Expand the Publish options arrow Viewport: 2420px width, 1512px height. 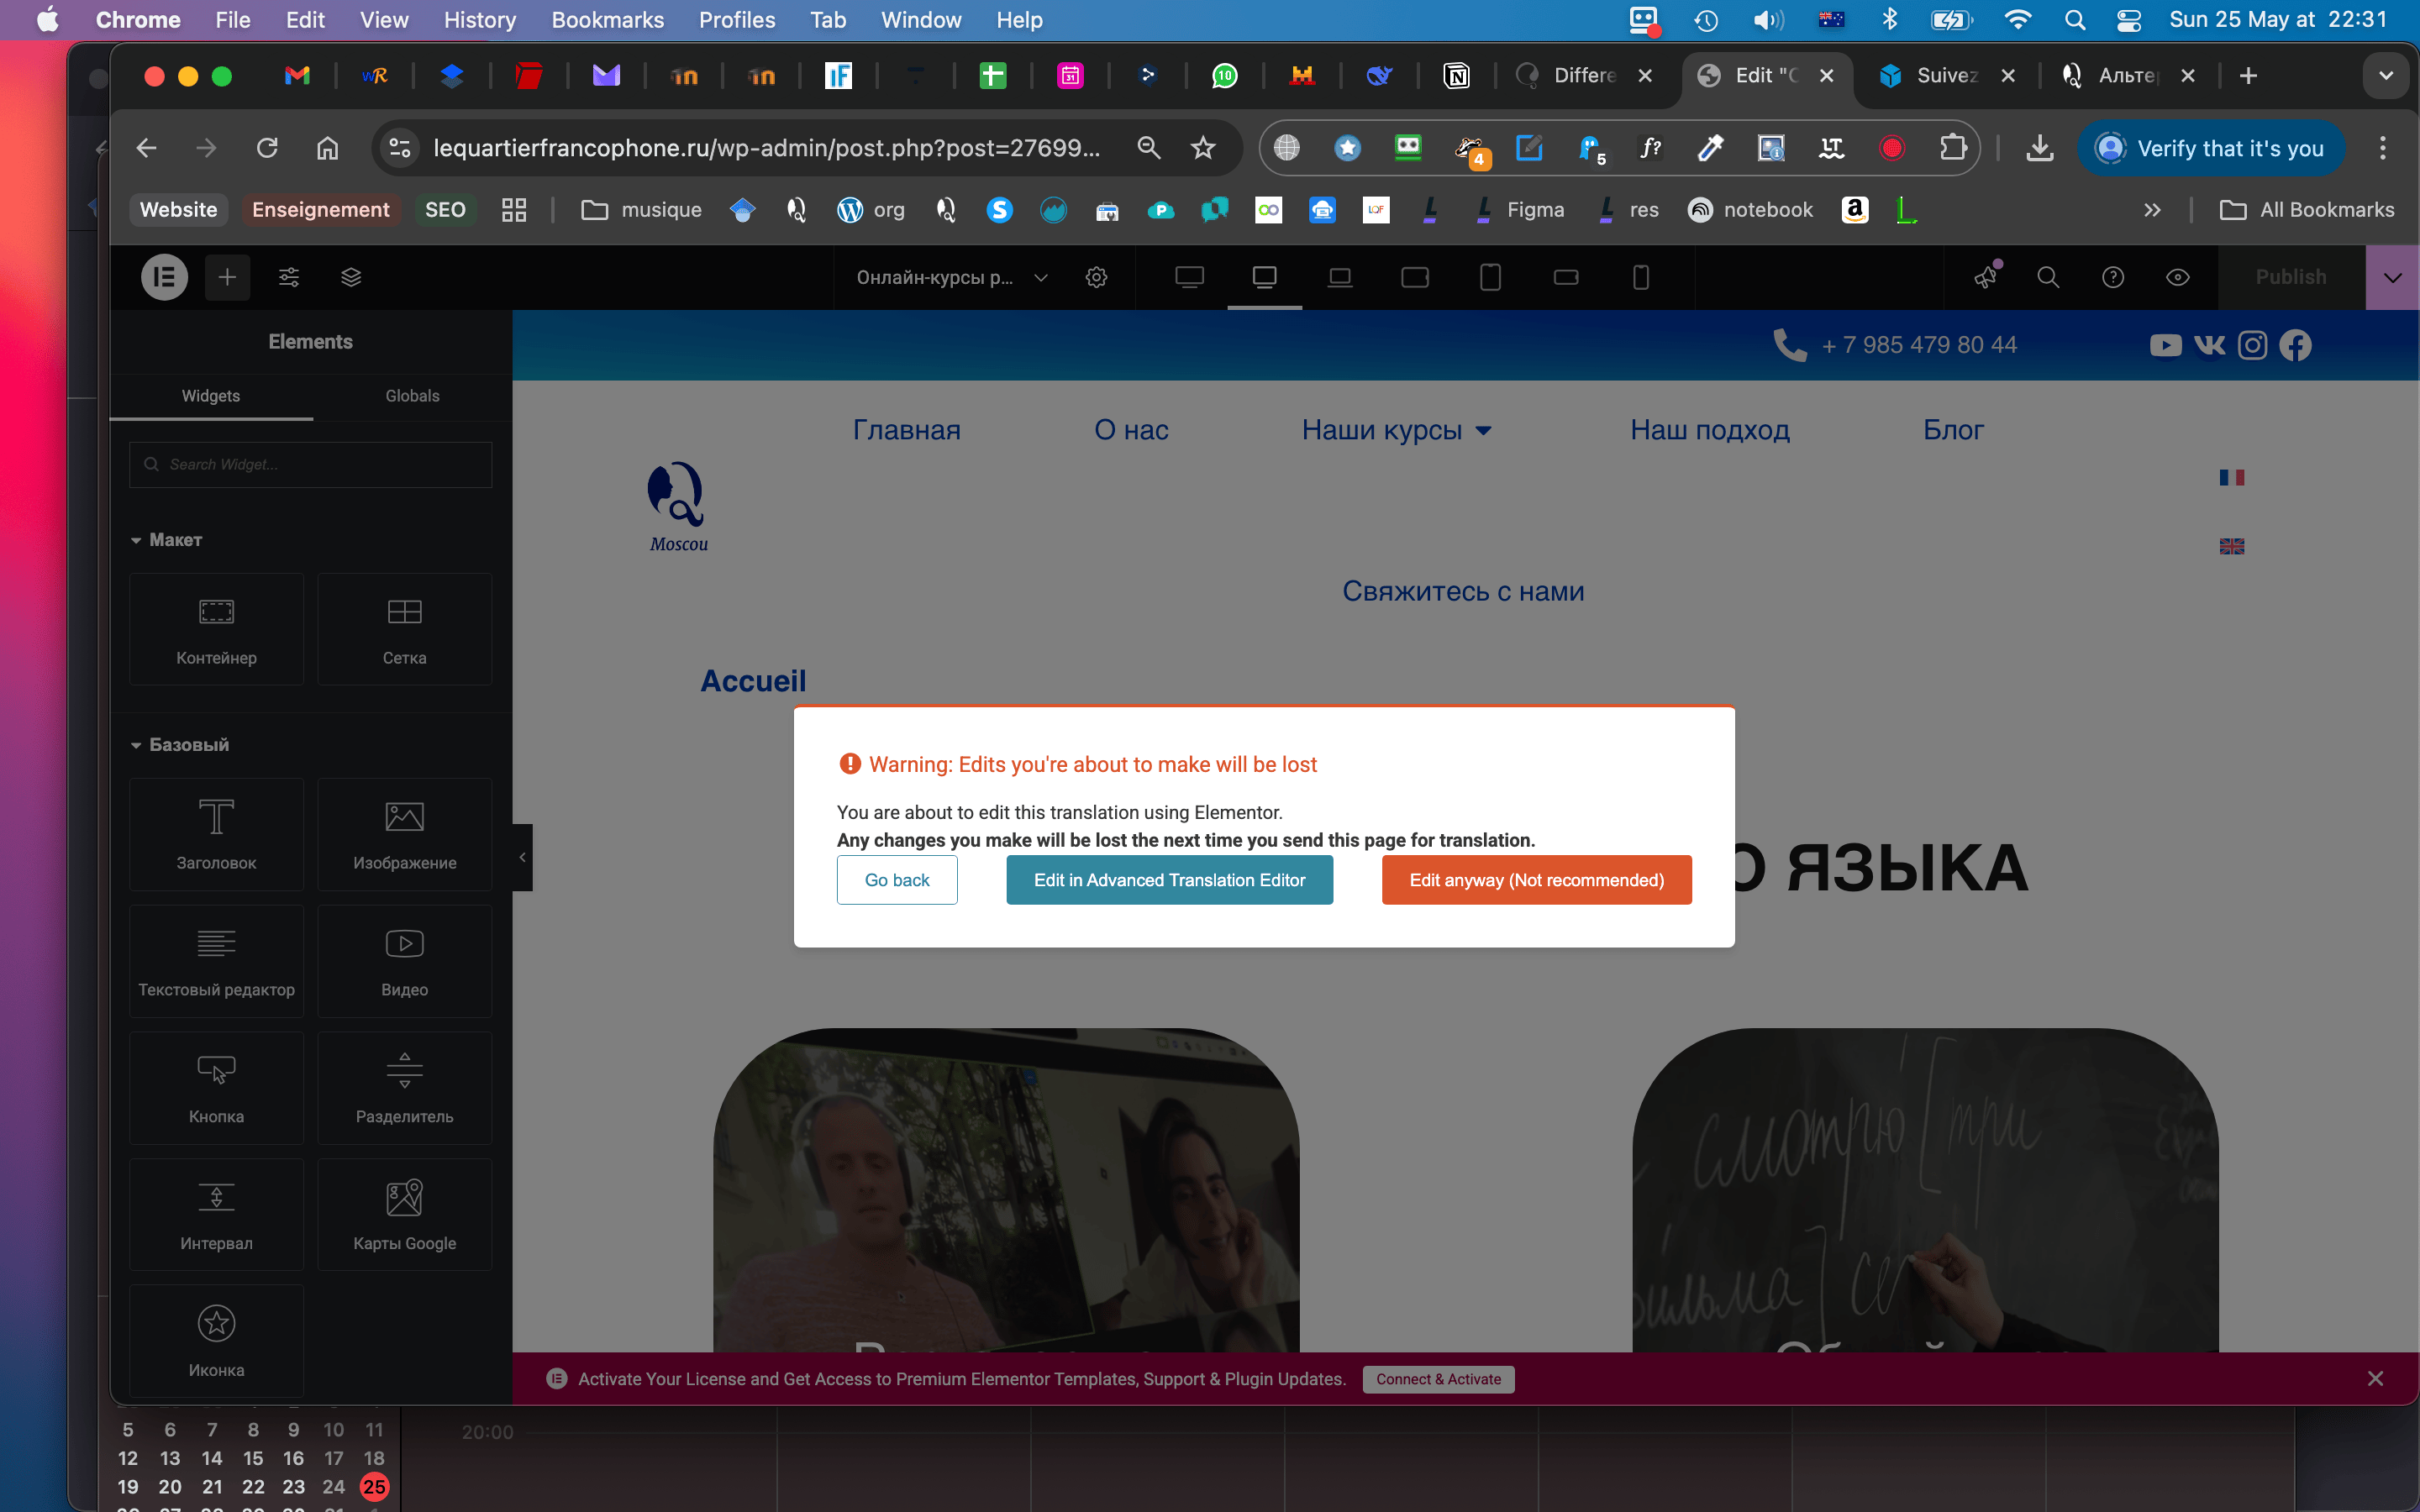tap(2393, 277)
